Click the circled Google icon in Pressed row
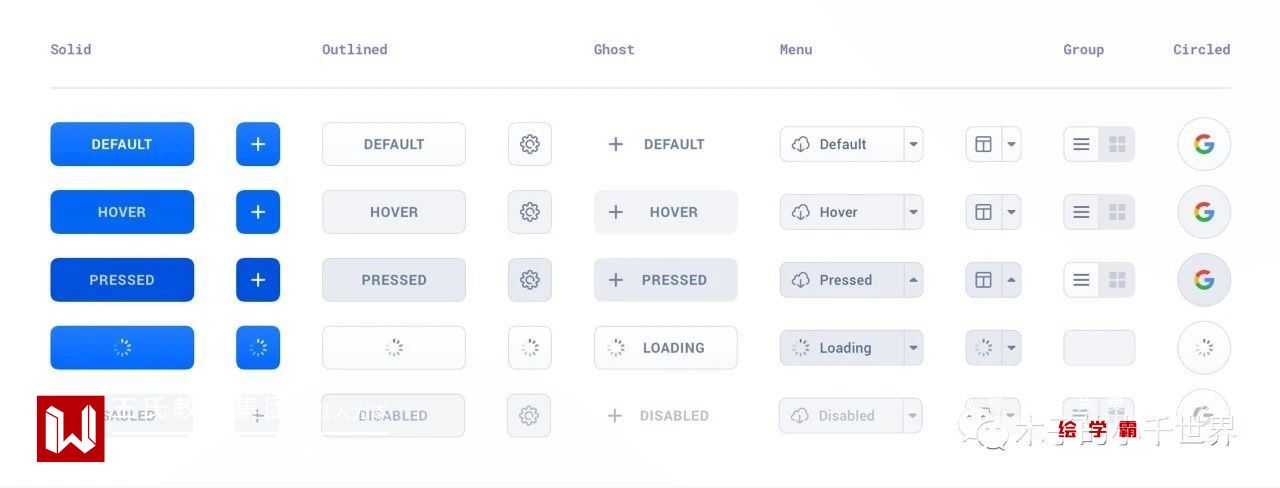This screenshot has width=1280, height=488. (x=1204, y=280)
